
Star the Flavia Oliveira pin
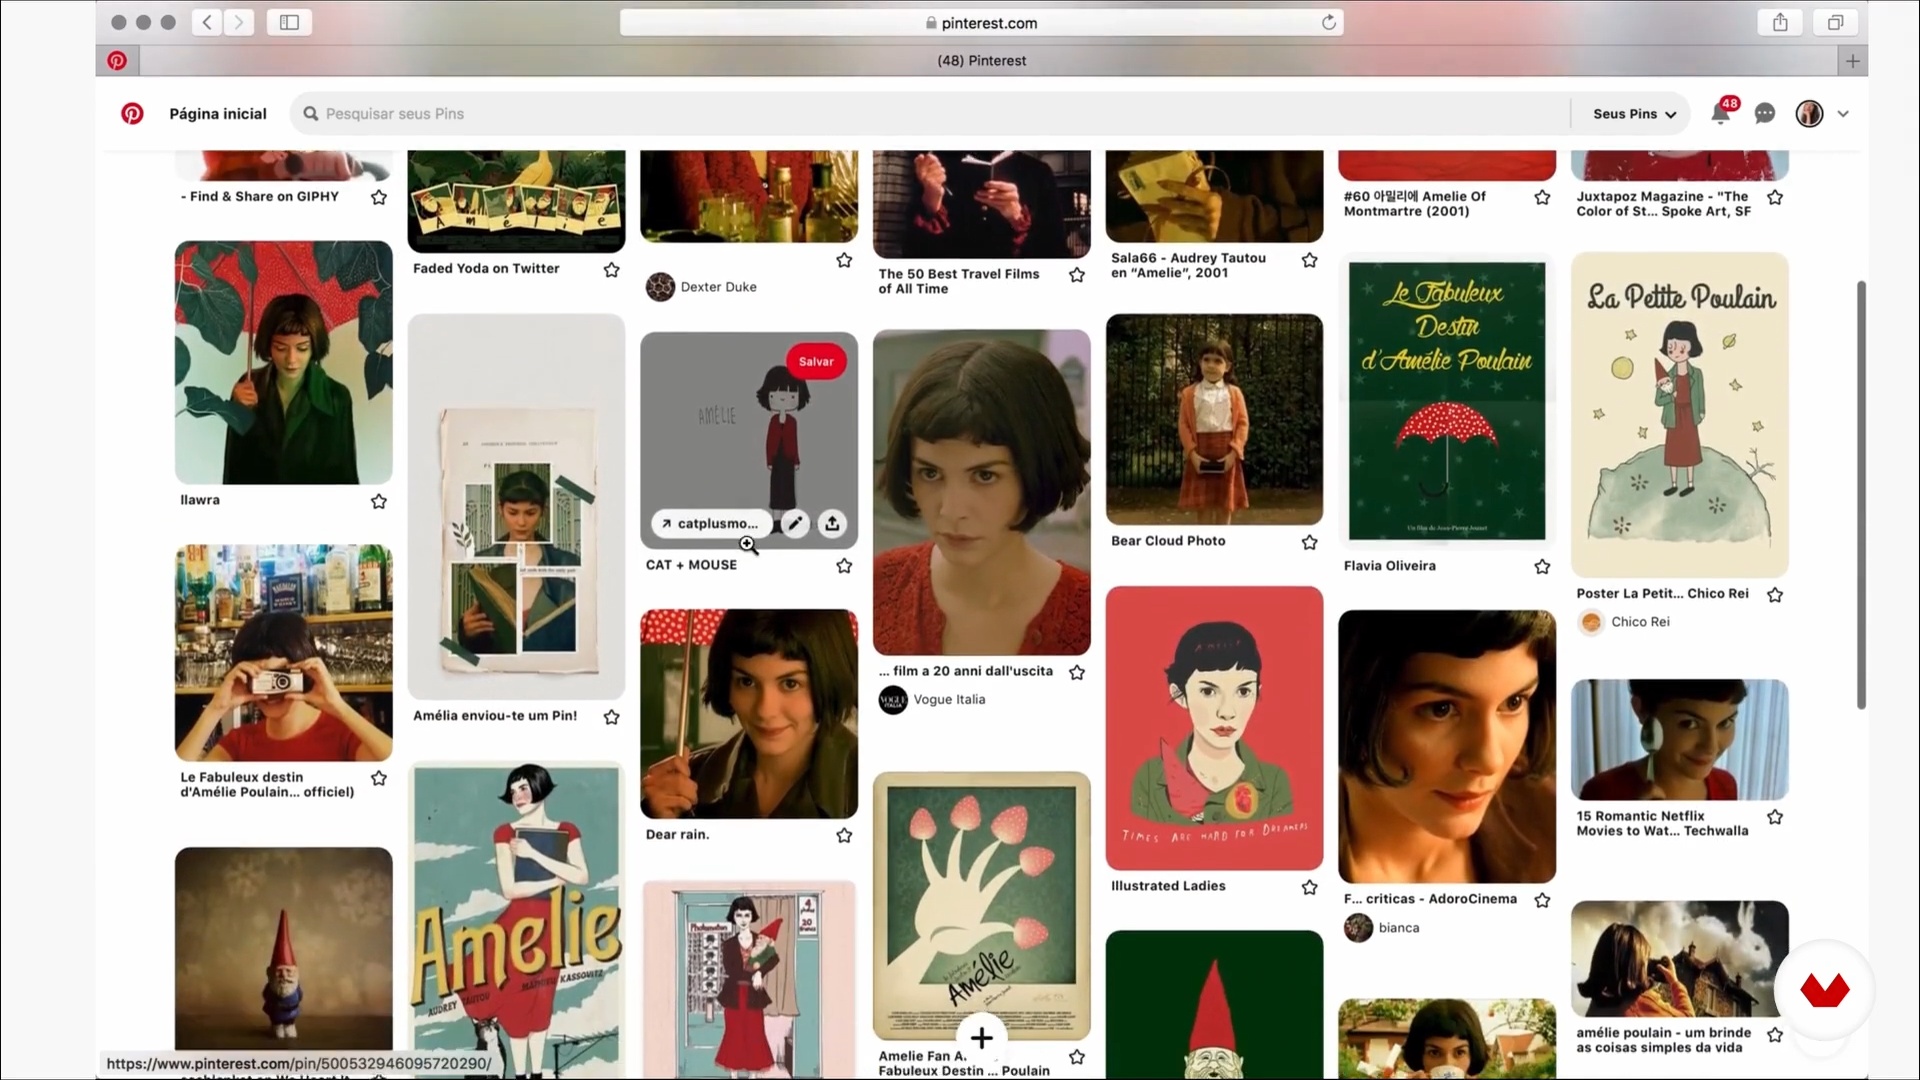[x=1542, y=566]
